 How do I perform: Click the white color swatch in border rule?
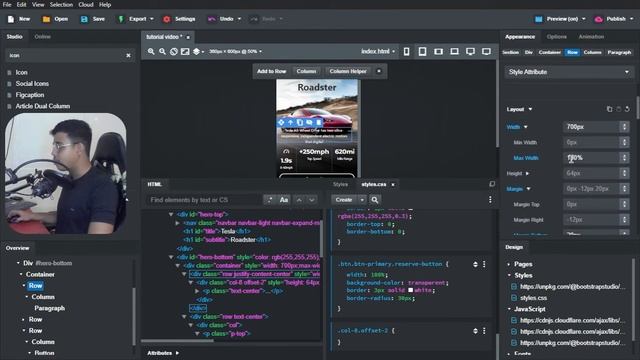point(411,290)
